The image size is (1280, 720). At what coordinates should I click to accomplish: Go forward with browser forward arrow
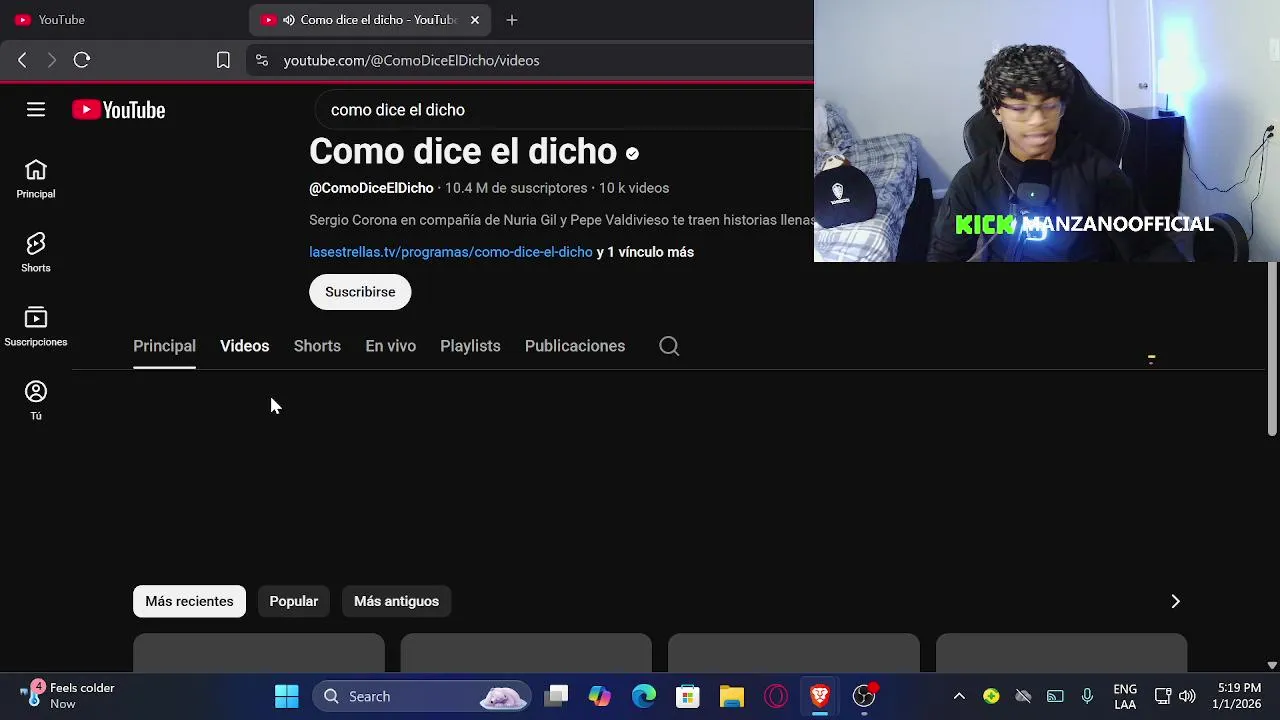[52, 60]
